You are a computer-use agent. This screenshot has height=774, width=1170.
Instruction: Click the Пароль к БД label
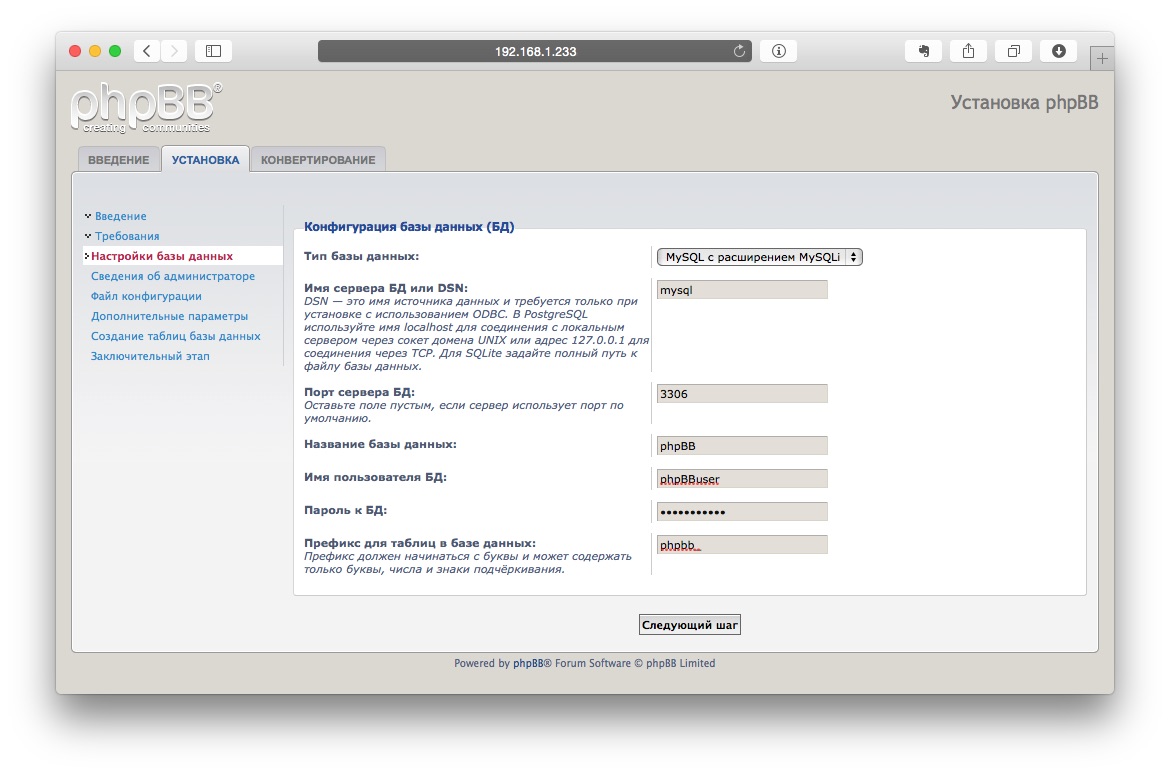pyautogui.click(x=345, y=510)
